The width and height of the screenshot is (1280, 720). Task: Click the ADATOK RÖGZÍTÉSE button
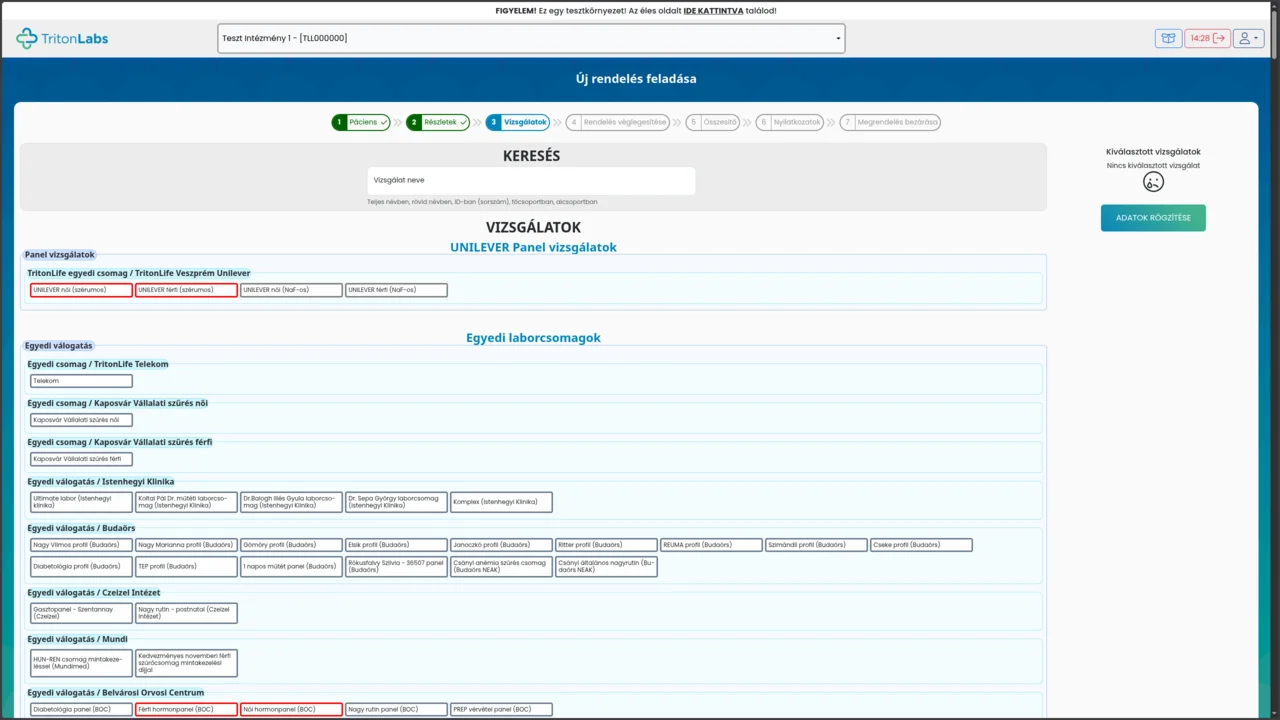point(1153,218)
